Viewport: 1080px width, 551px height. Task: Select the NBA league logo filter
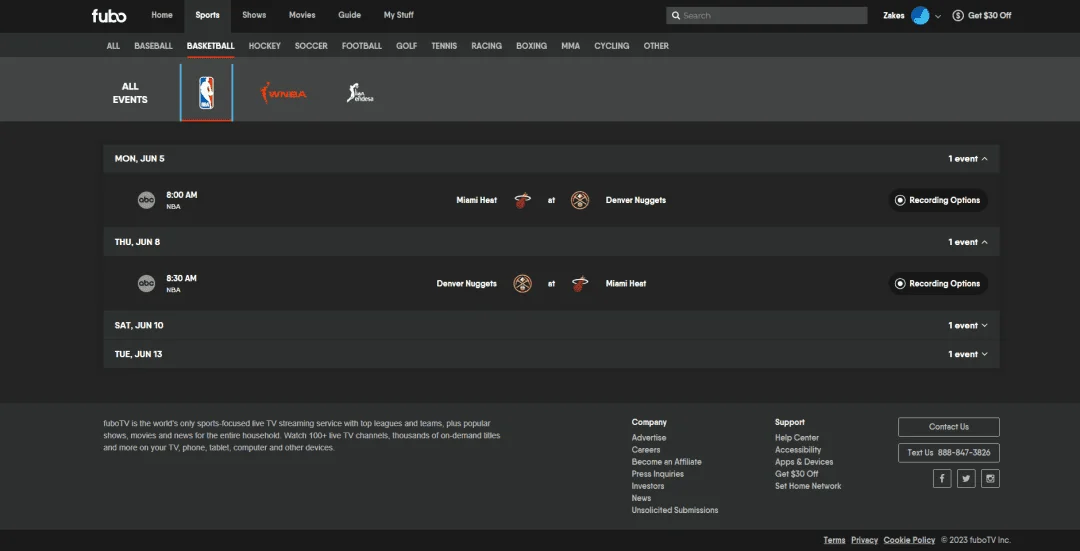click(x=207, y=93)
